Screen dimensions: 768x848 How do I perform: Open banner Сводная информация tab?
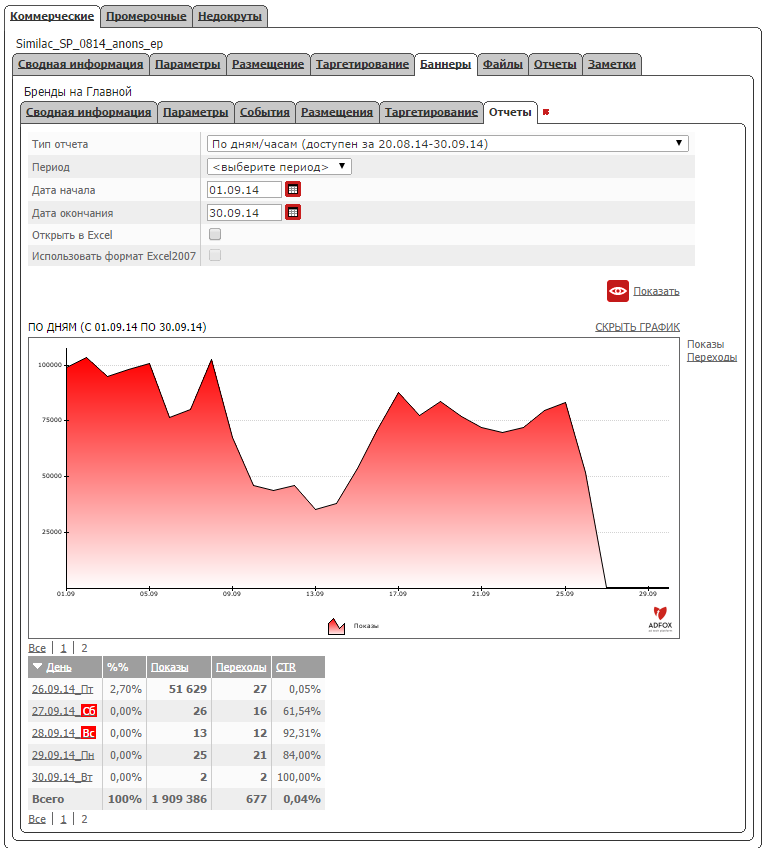click(89, 112)
